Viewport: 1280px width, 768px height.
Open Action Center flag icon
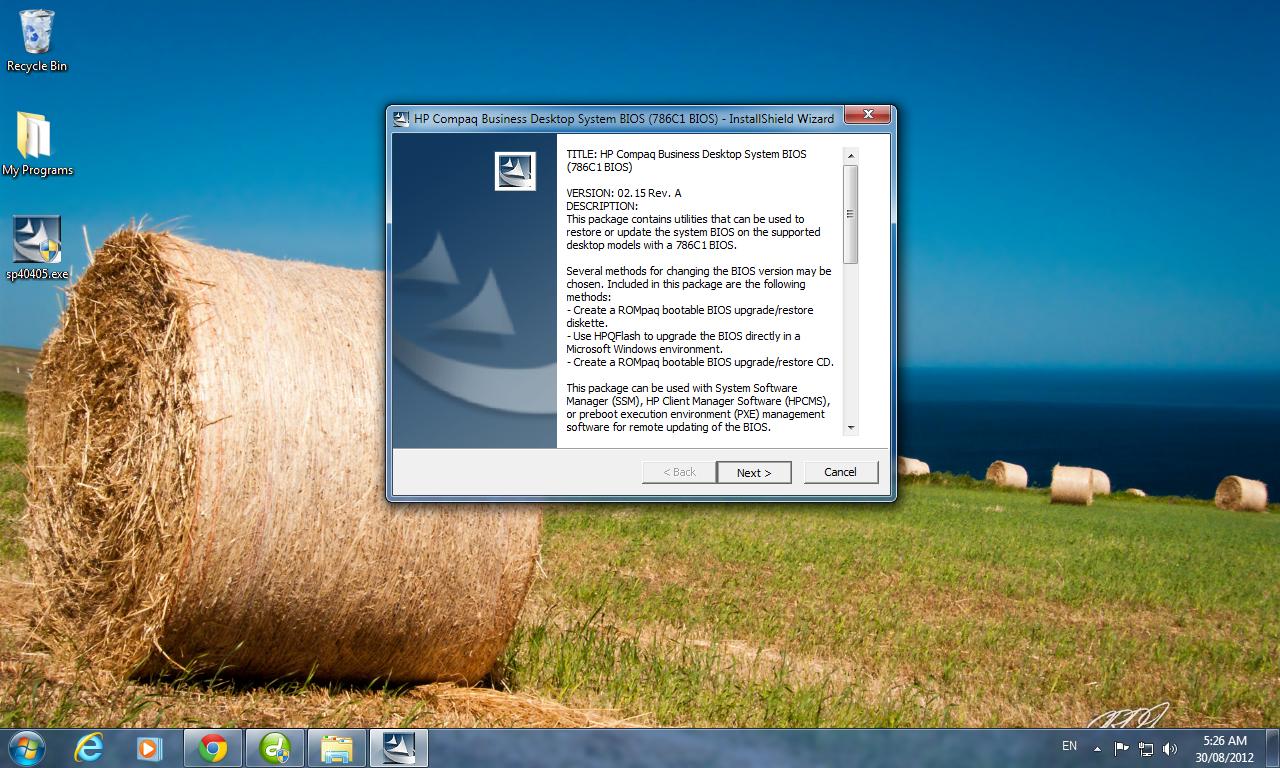coord(1121,748)
